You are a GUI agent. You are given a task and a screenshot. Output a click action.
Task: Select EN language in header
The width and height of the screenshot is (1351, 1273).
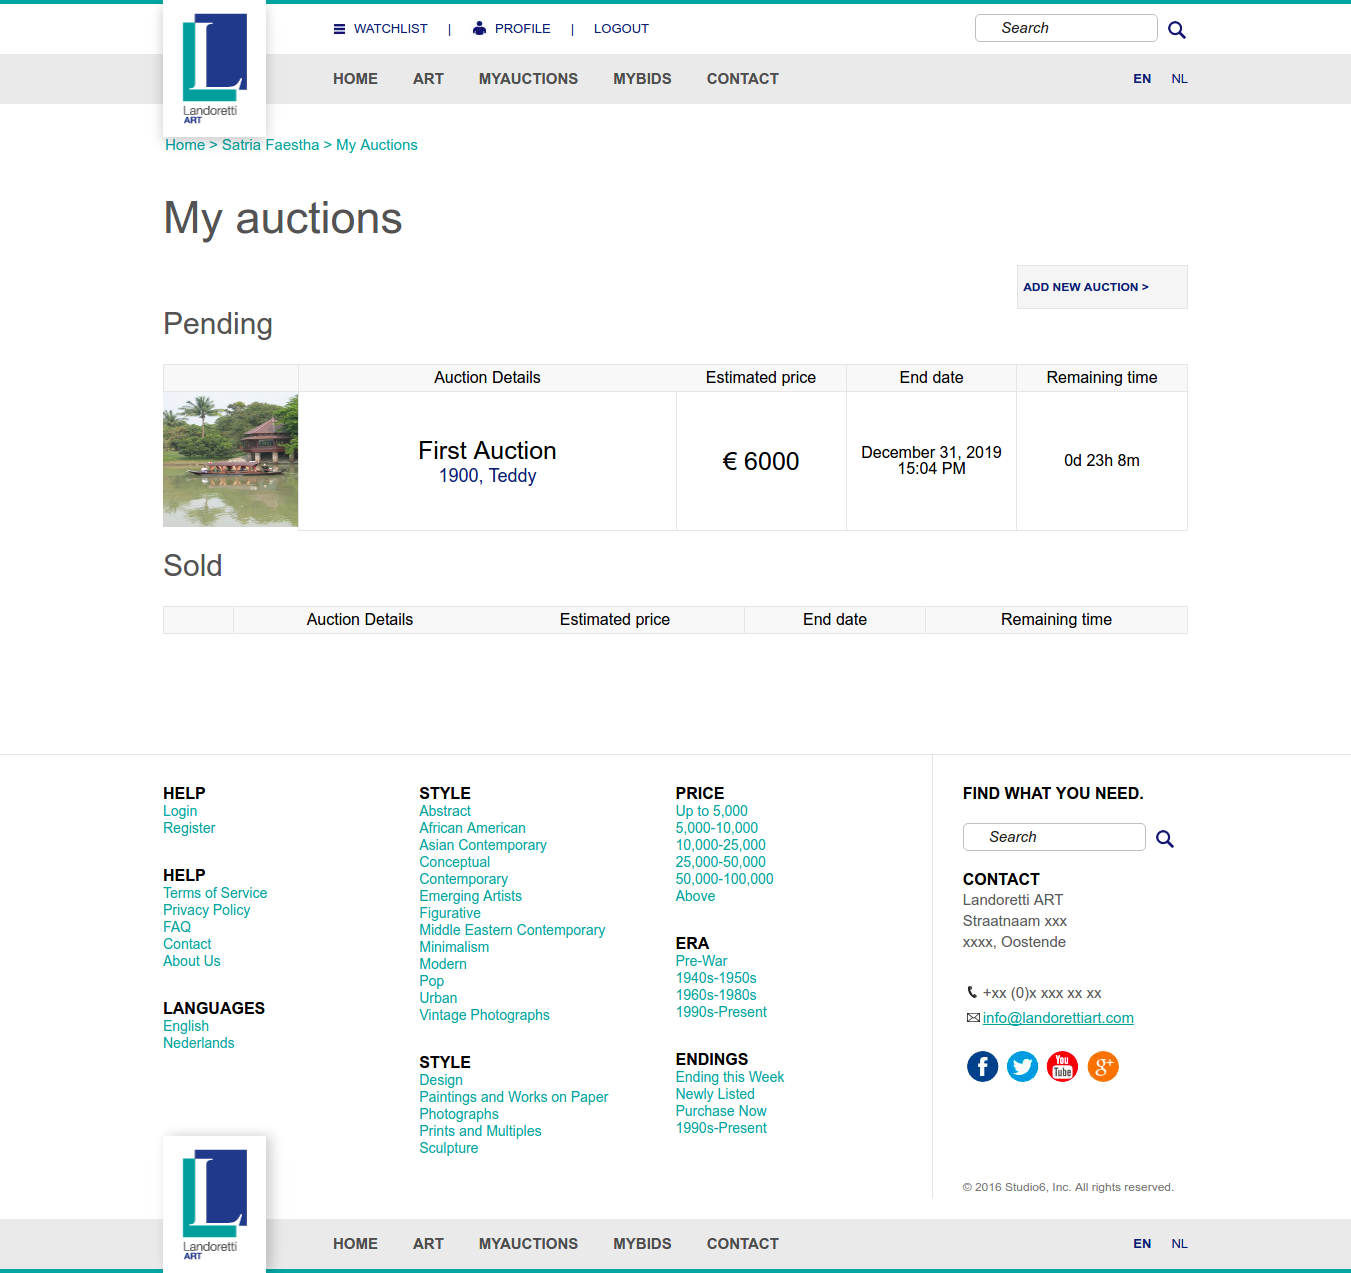coord(1142,79)
